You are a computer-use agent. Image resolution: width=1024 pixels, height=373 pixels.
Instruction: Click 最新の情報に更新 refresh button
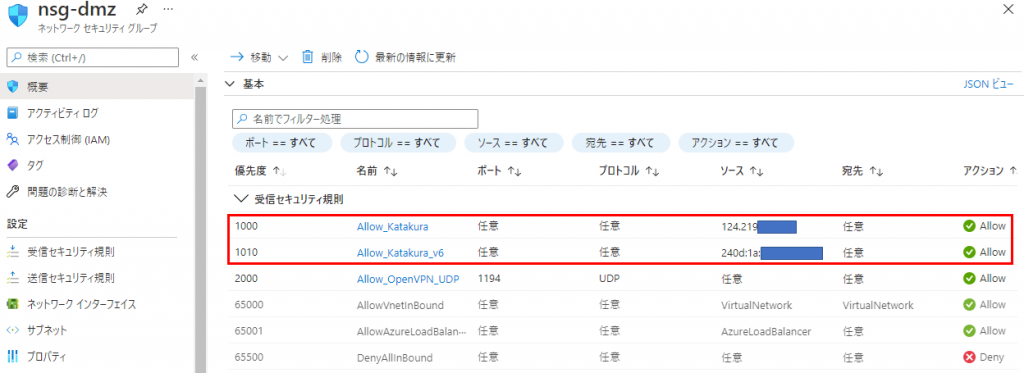405,57
